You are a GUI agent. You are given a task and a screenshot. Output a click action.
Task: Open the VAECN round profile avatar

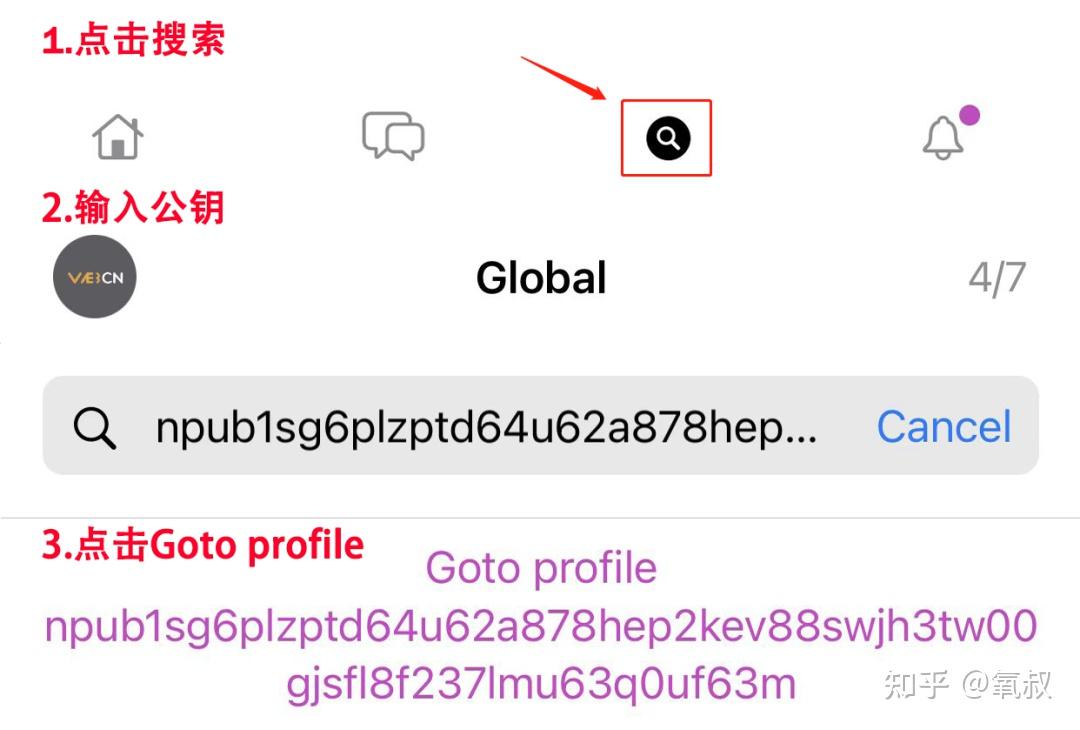coord(95,277)
